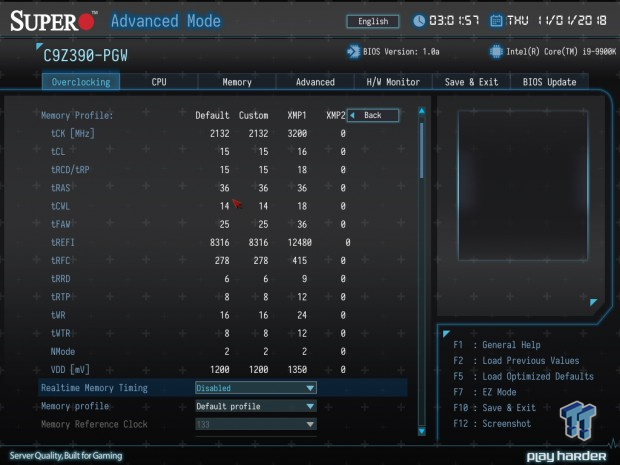620x465 pixels.
Task: Click the Memory Profile: heading
Action: (77, 115)
